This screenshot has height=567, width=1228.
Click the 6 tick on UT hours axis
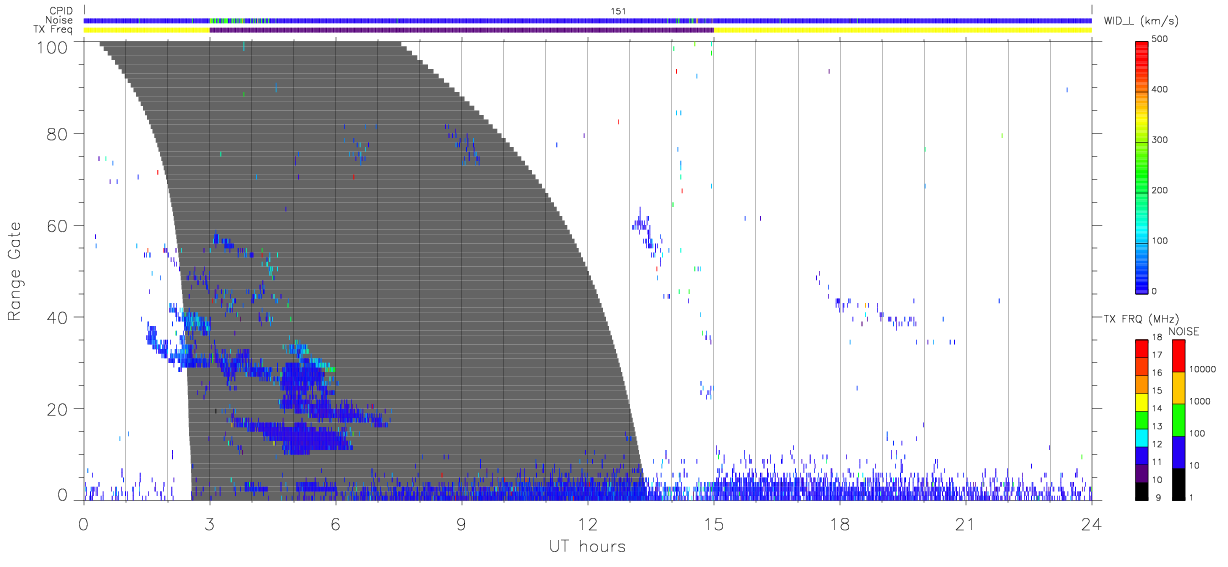click(x=335, y=523)
